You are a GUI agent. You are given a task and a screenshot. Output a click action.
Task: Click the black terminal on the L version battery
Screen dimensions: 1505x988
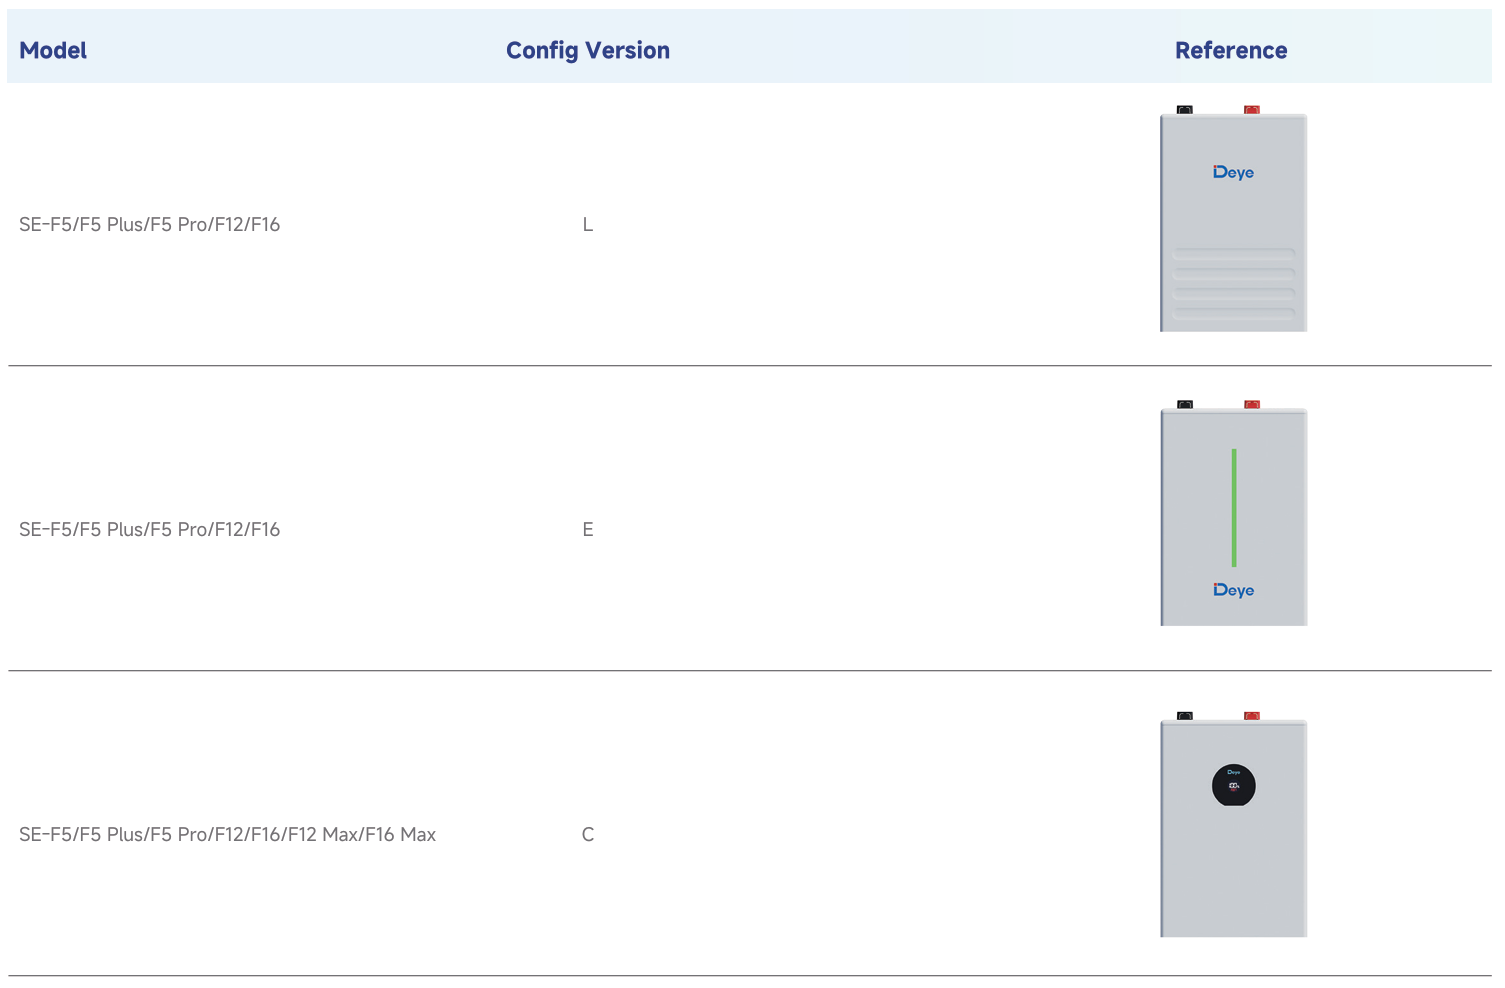click(1185, 110)
